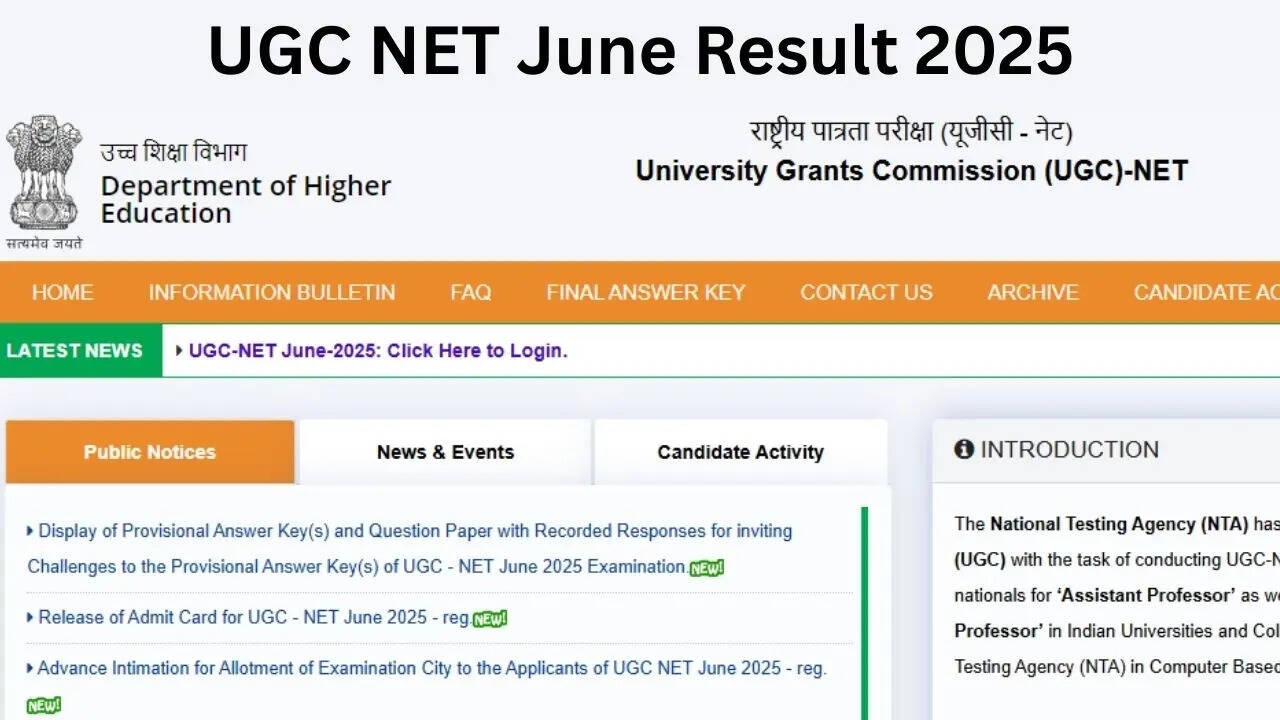The image size is (1280, 720).
Task: Open the FINAL ANSWER KEY menu item
Action: 645,292
